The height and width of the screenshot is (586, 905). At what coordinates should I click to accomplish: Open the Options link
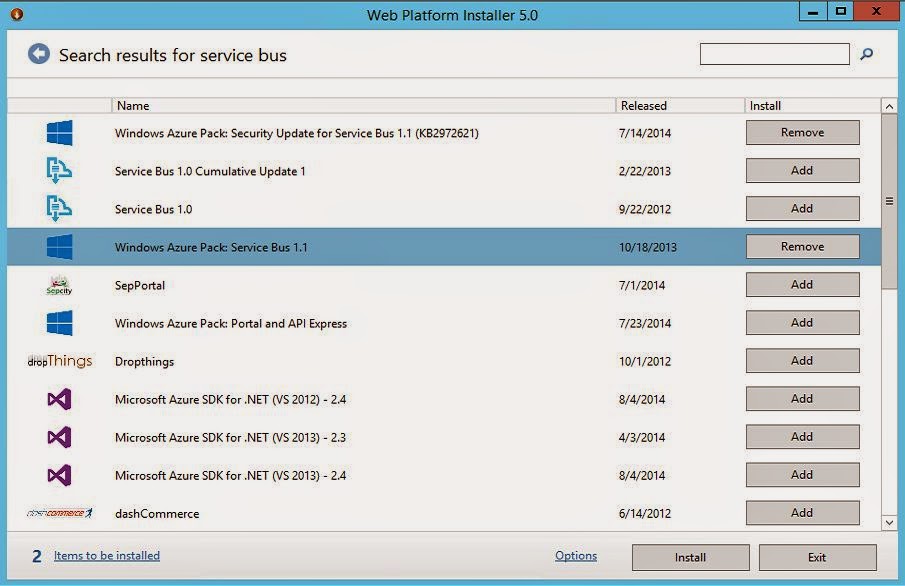click(576, 555)
